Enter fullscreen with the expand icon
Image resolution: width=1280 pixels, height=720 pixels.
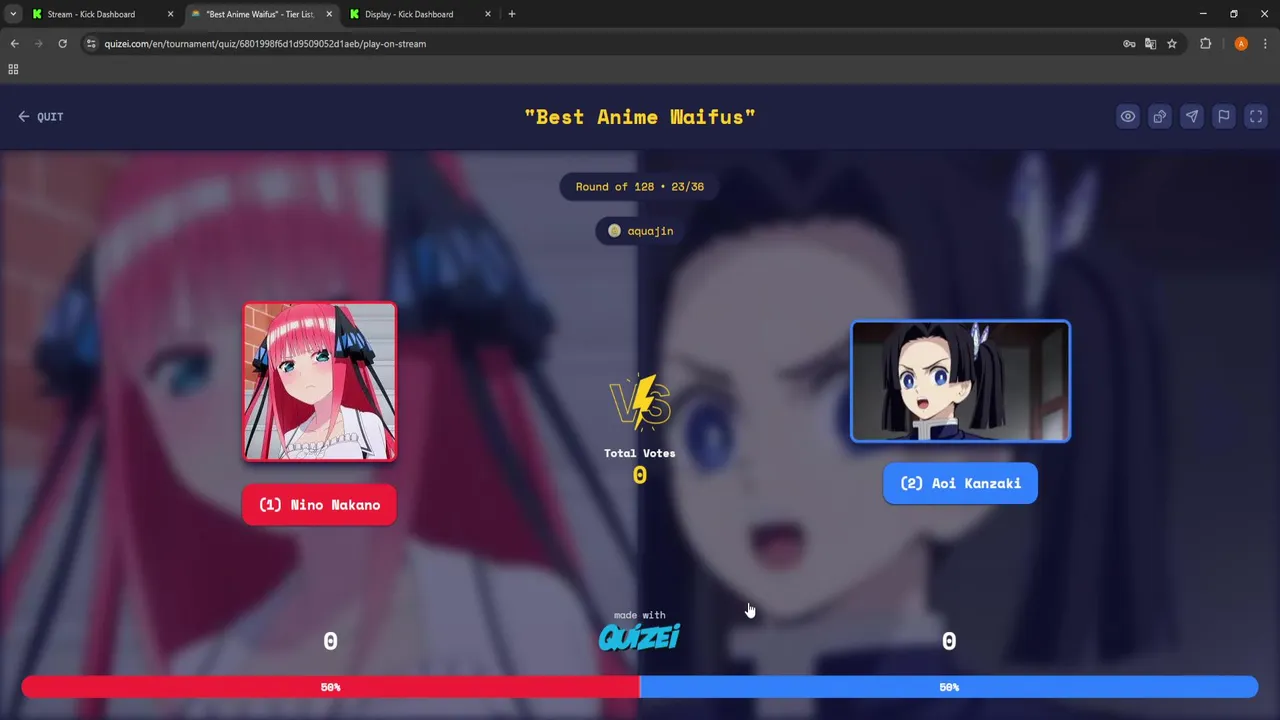(x=1256, y=117)
